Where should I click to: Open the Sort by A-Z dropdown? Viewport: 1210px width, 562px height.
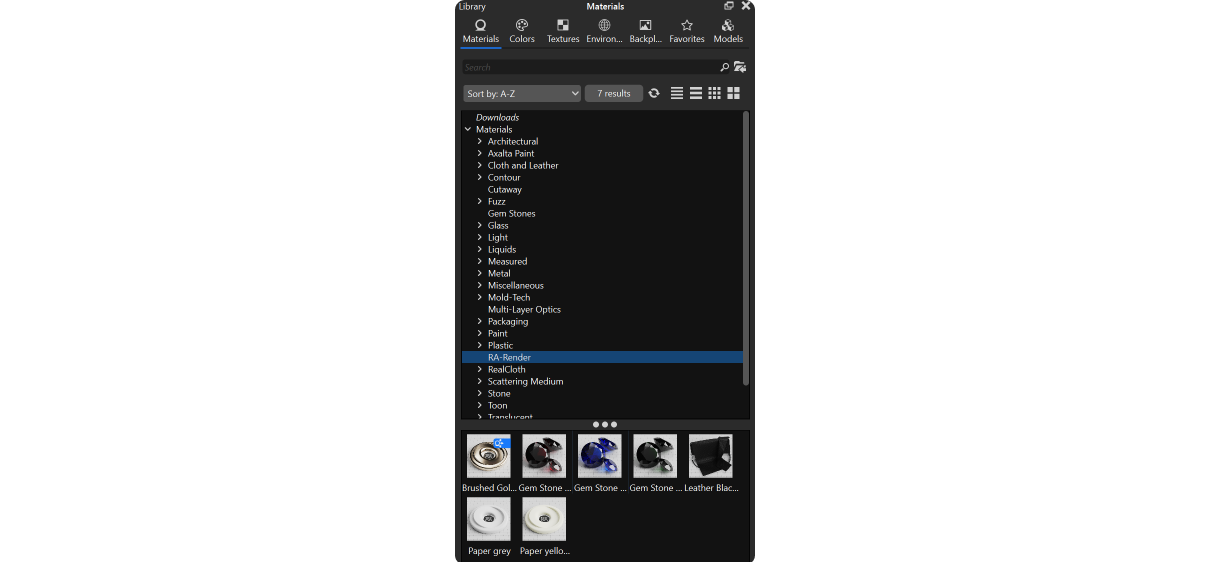coord(522,93)
